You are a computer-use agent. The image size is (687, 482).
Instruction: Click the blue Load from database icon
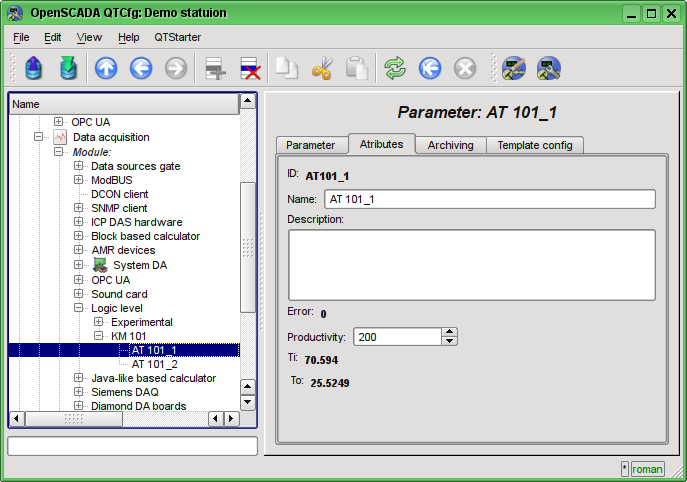coord(34,68)
